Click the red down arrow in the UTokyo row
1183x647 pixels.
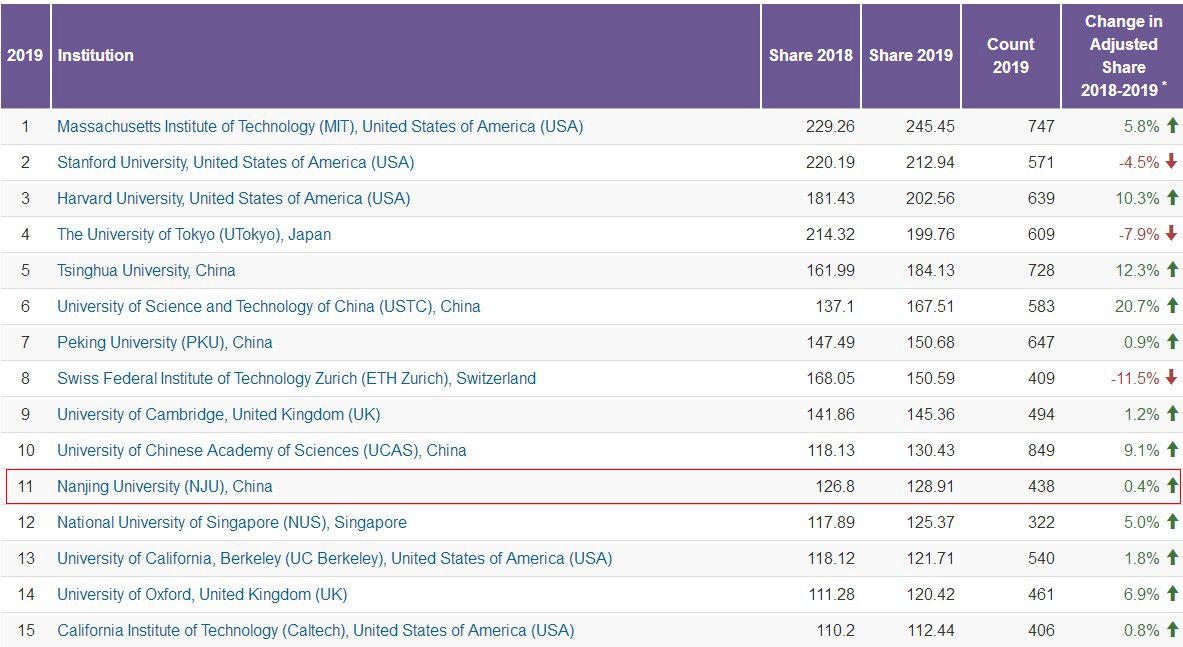pyautogui.click(x=1171, y=234)
